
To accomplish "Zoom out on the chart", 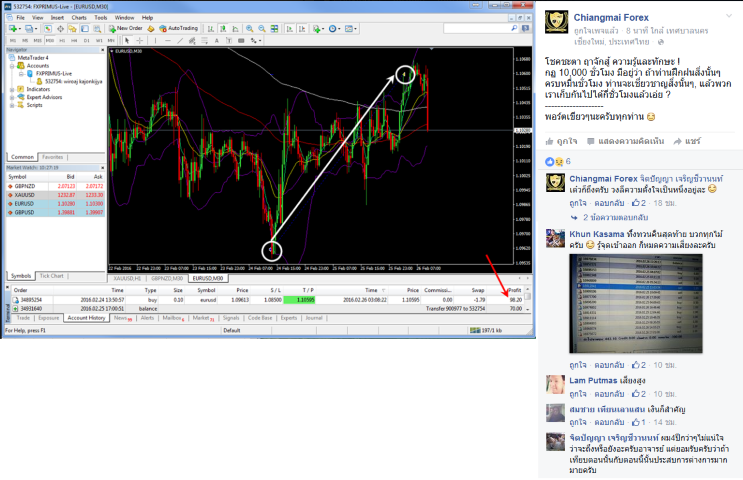I will (x=262, y=28).
